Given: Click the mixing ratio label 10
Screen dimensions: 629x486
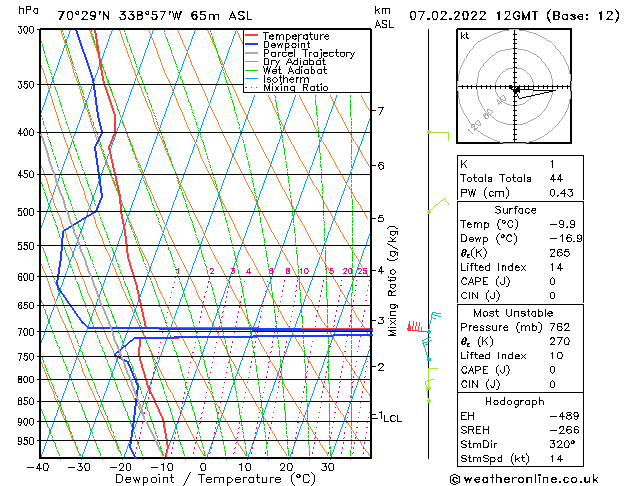Looking at the screenshot, I should [x=304, y=271].
